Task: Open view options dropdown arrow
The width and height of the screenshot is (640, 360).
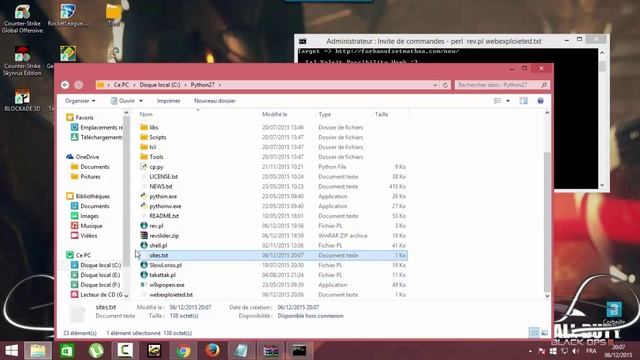Action: 508,101
